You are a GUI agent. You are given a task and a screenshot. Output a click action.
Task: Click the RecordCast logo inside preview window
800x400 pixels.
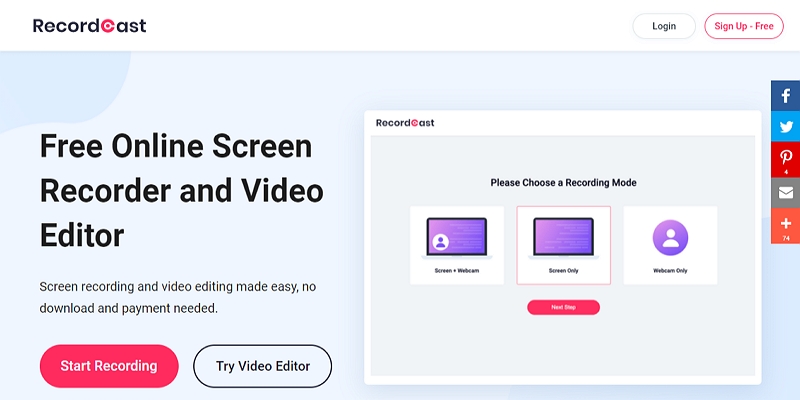(405, 123)
